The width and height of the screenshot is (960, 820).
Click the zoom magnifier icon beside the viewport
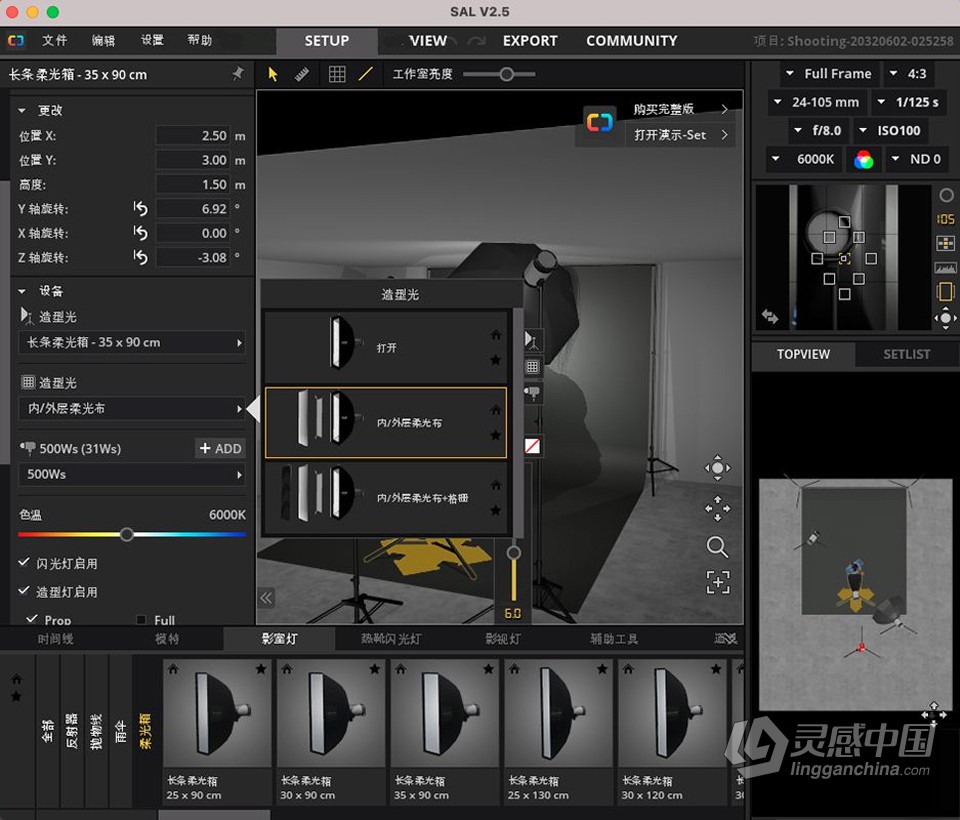point(717,547)
